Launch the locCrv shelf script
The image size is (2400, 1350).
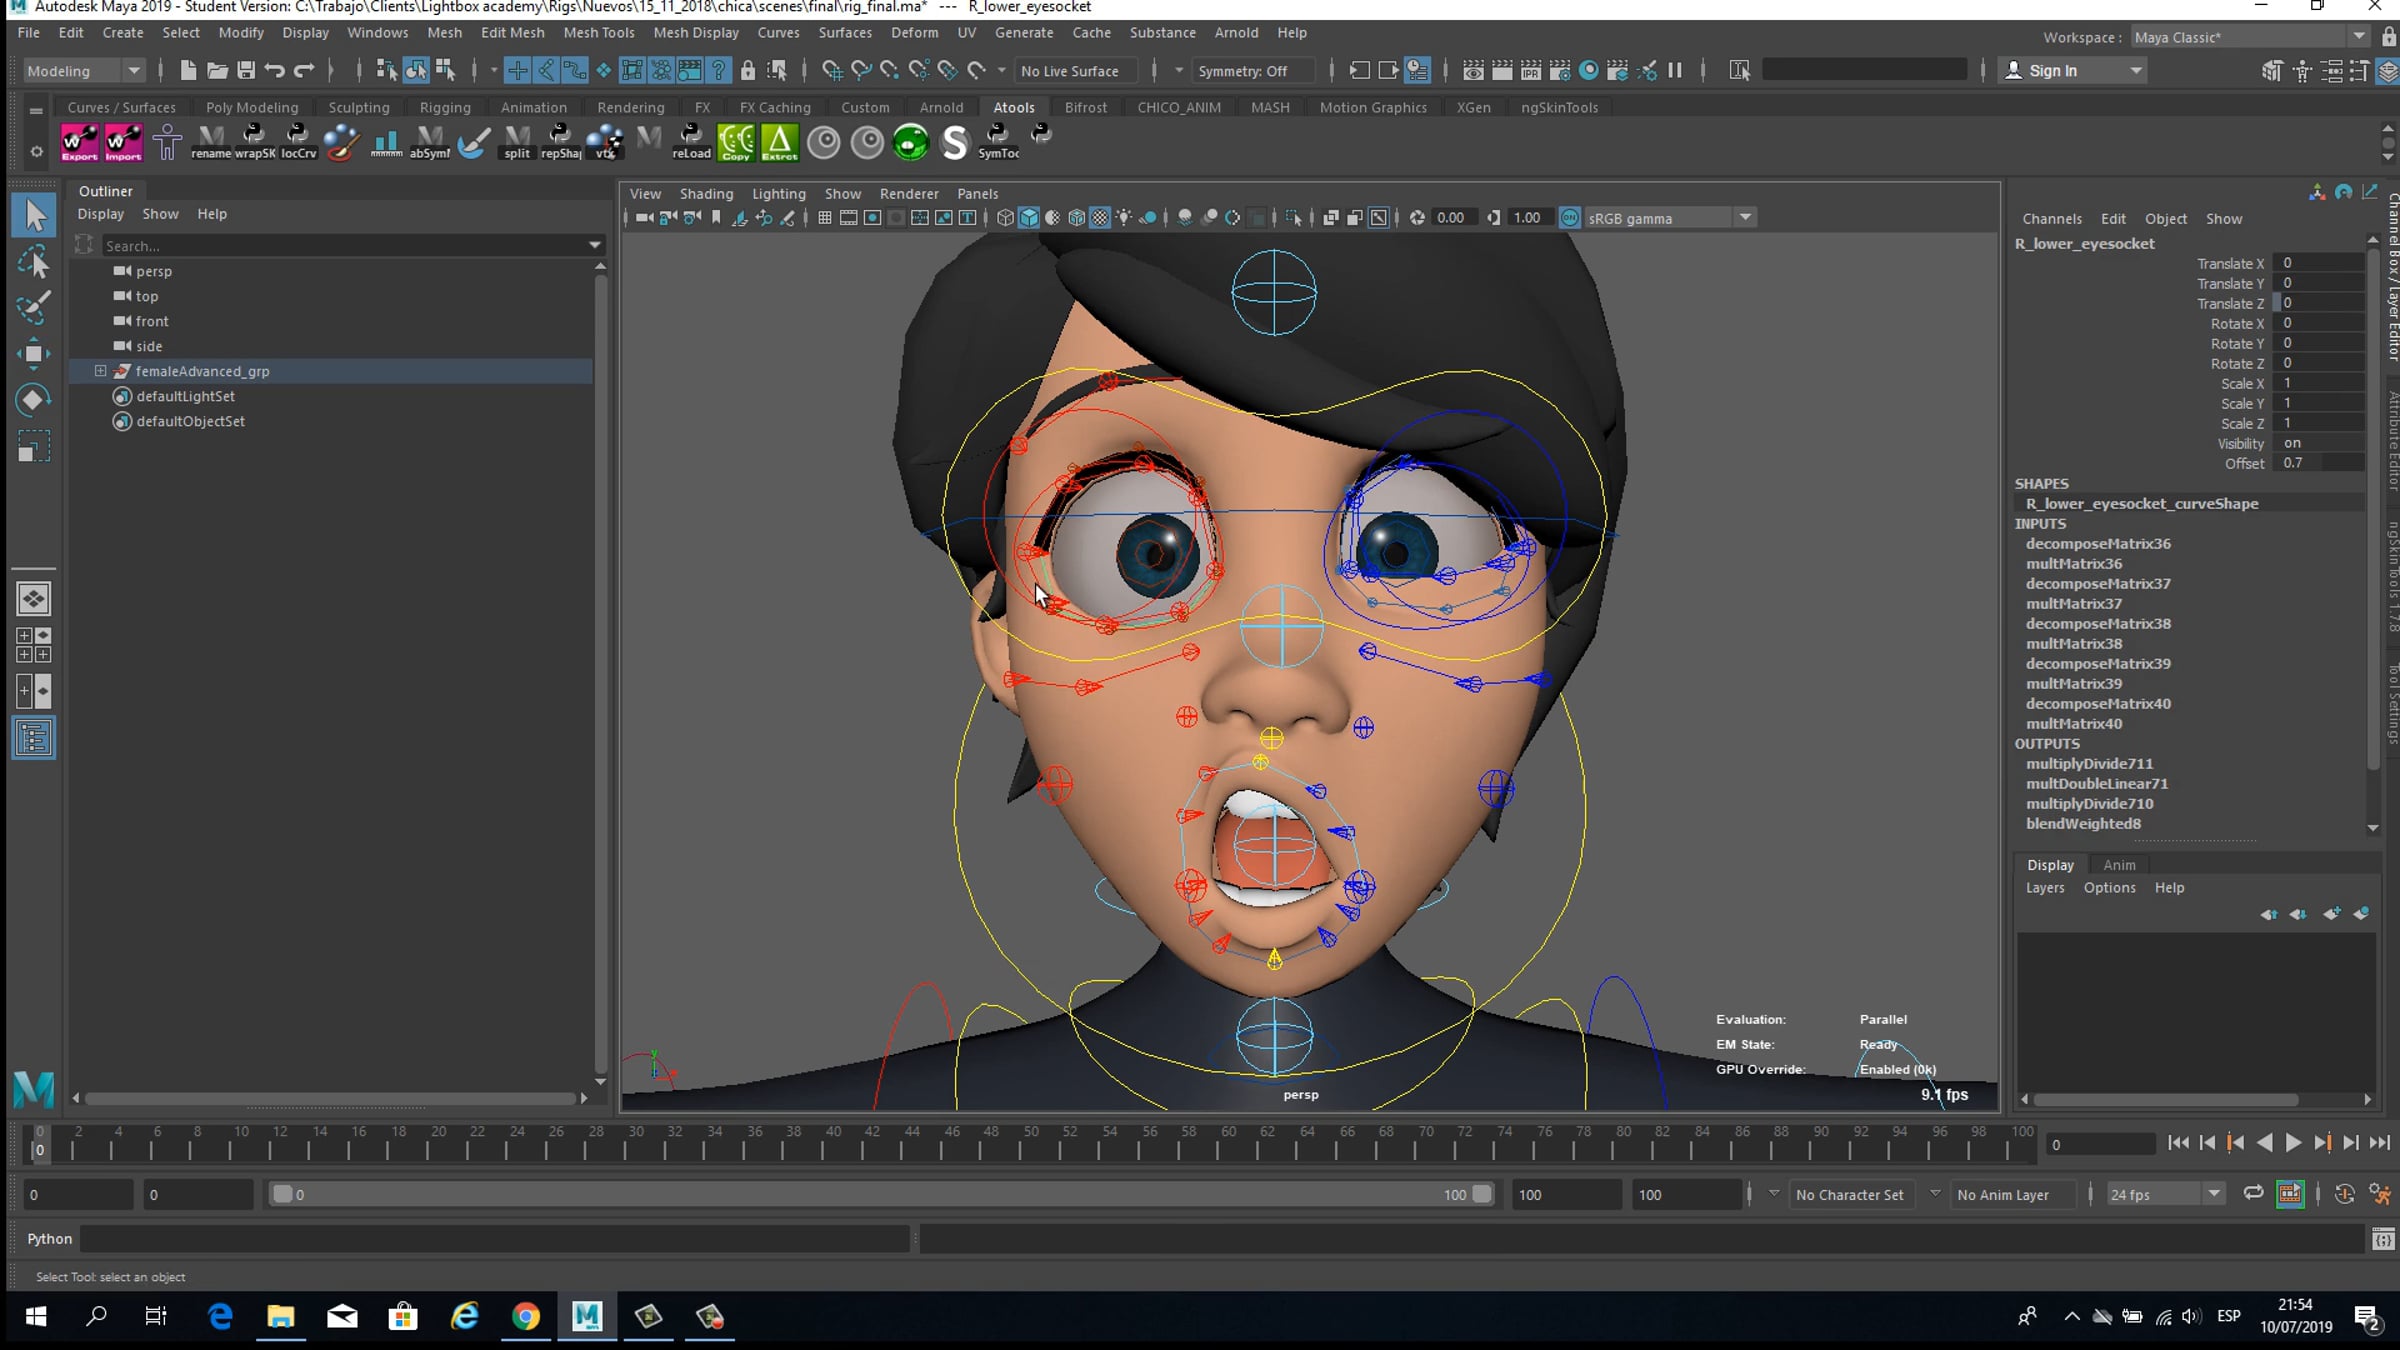pos(298,142)
